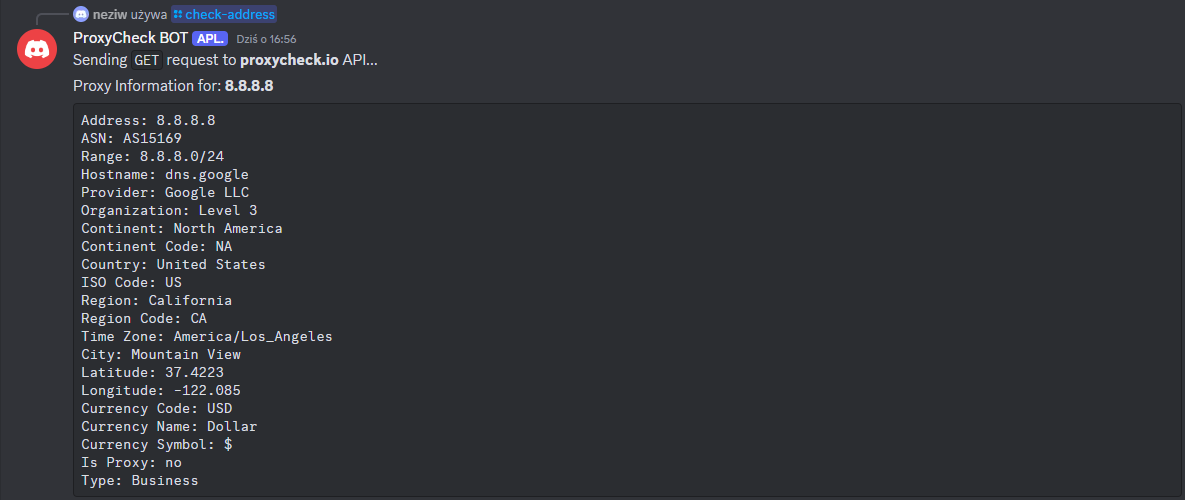Click the message timestamp Dziś o 16:56

tap(266, 39)
